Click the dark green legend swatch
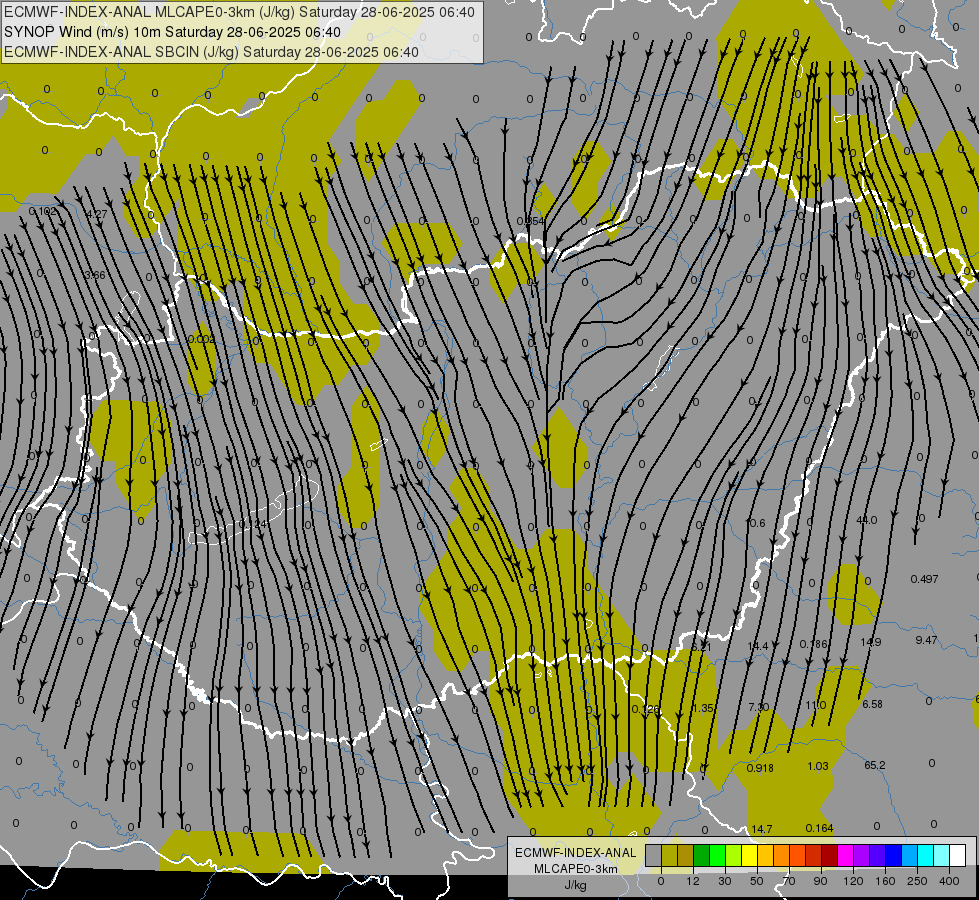Image resolution: width=979 pixels, height=900 pixels. [x=702, y=855]
